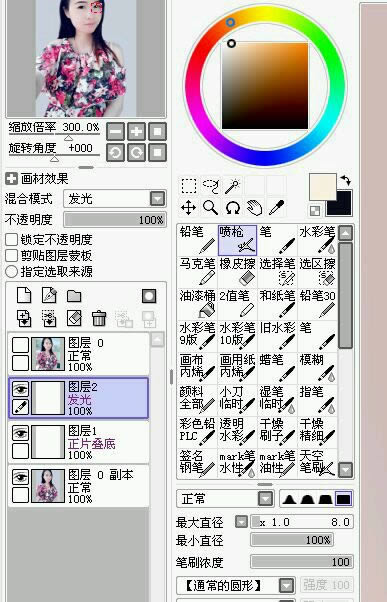This screenshot has height=602, width=387.
Task: Select the 图层 0 副本 layer
Action: point(78,486)
